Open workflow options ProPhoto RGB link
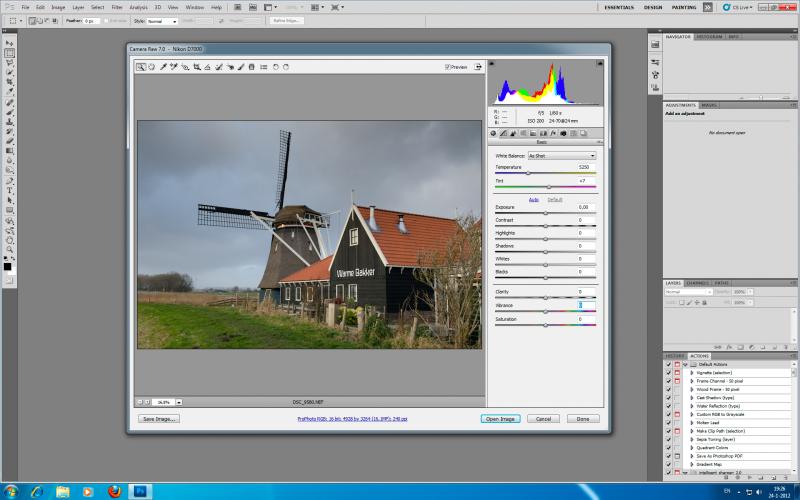The width and height of the screenshot is (800, 500). click(352, 419)
